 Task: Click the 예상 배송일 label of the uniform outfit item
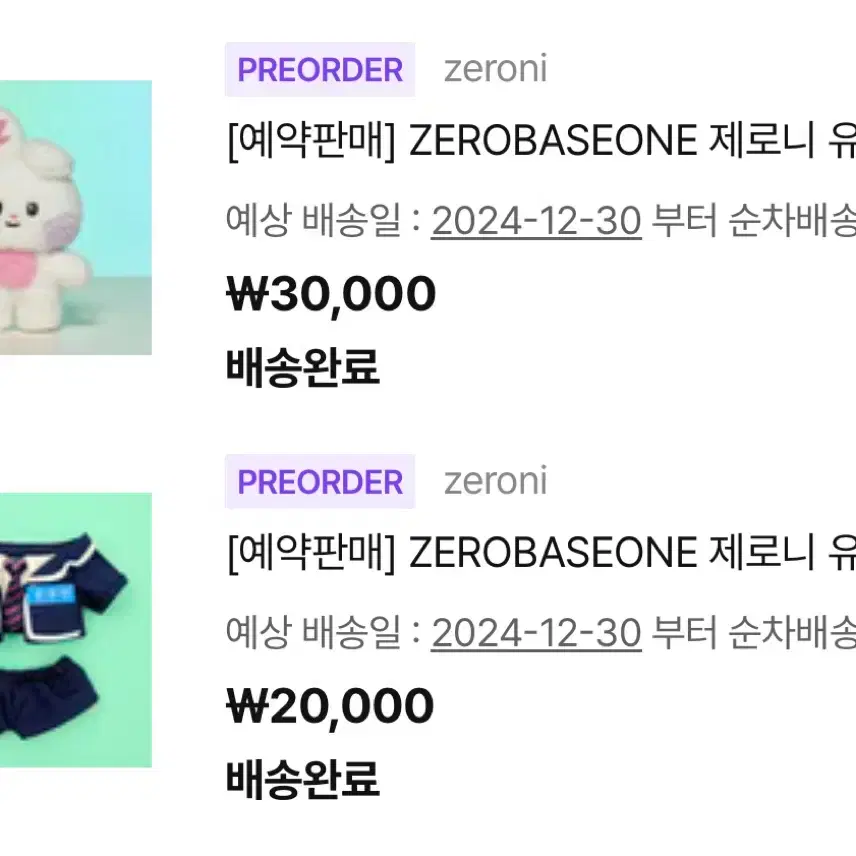click(314, 633)
